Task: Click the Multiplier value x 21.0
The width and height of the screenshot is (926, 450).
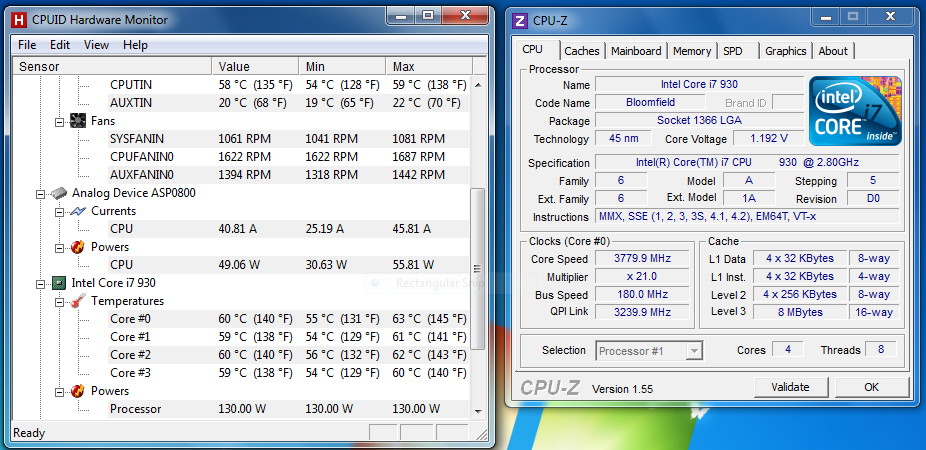Action: pos(642,276)
